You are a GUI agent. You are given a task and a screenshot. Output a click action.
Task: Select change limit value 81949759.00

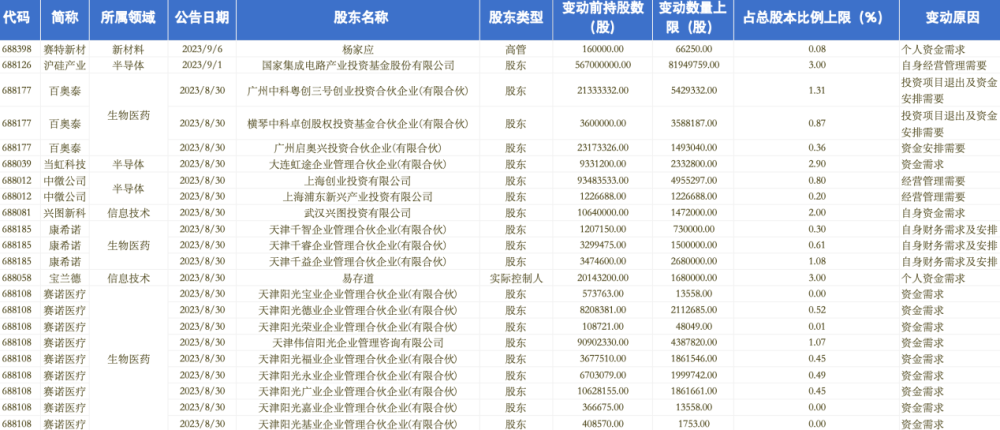coord(693,64)
